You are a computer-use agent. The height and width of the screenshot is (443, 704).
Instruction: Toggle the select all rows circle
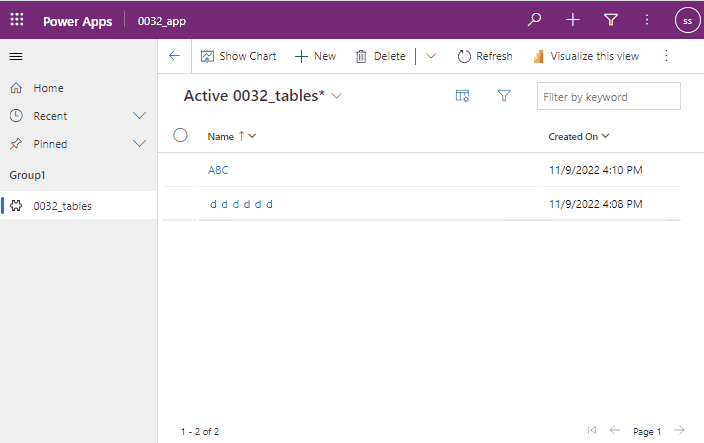click(181, 135)
